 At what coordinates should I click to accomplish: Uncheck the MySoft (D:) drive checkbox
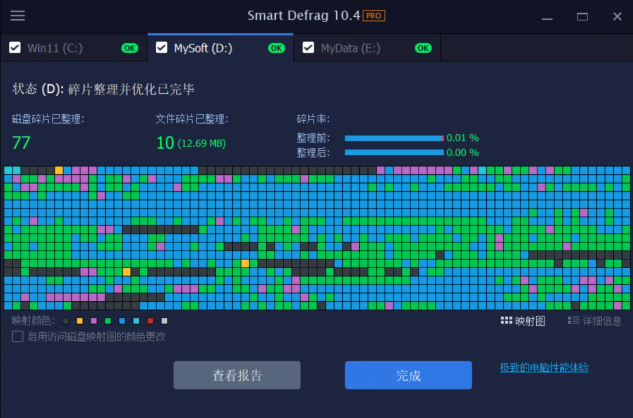pyautogui.click(x=161, y=48)
